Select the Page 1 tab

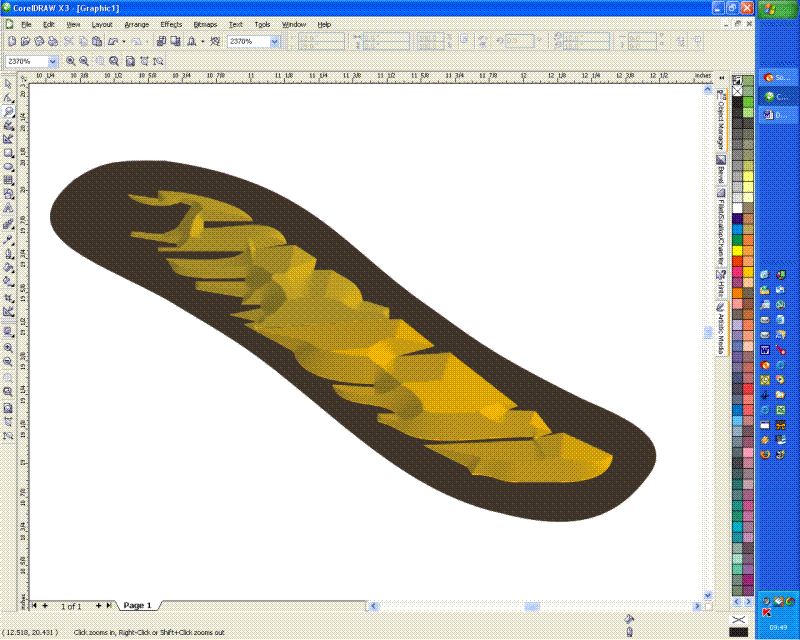tap(135, 606)
